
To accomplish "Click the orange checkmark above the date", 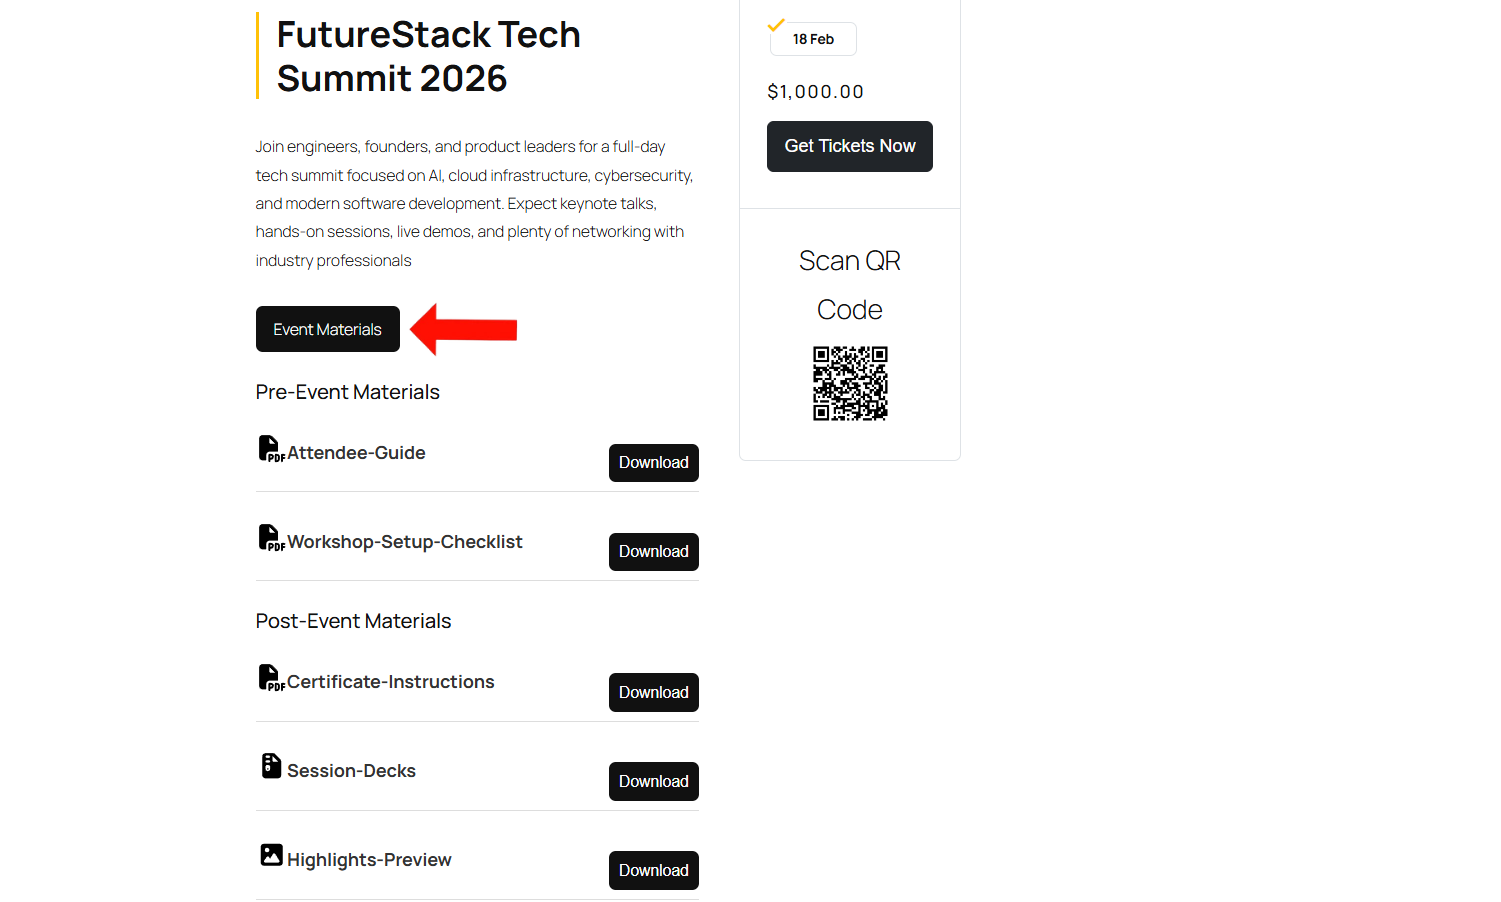I will coord(776,25).
